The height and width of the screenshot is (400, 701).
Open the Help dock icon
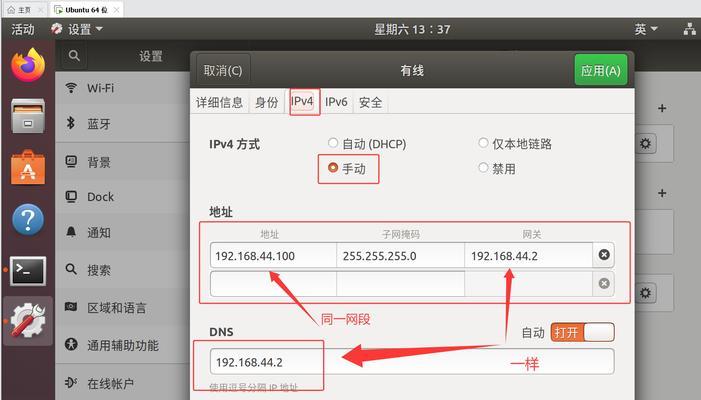click(28, 219)
